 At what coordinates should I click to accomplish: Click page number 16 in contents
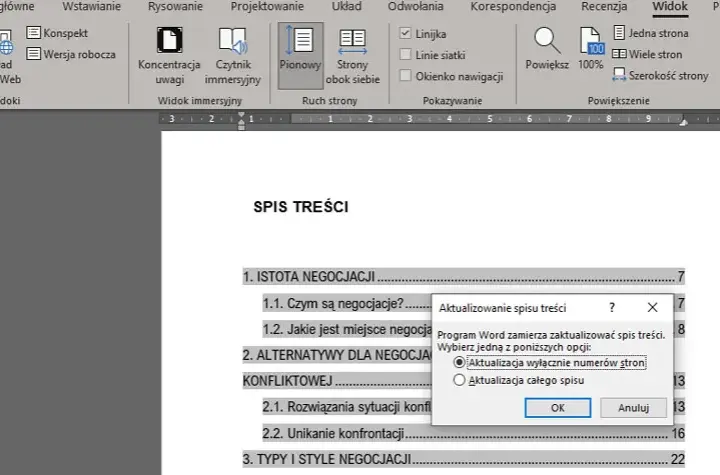point(678,433)
